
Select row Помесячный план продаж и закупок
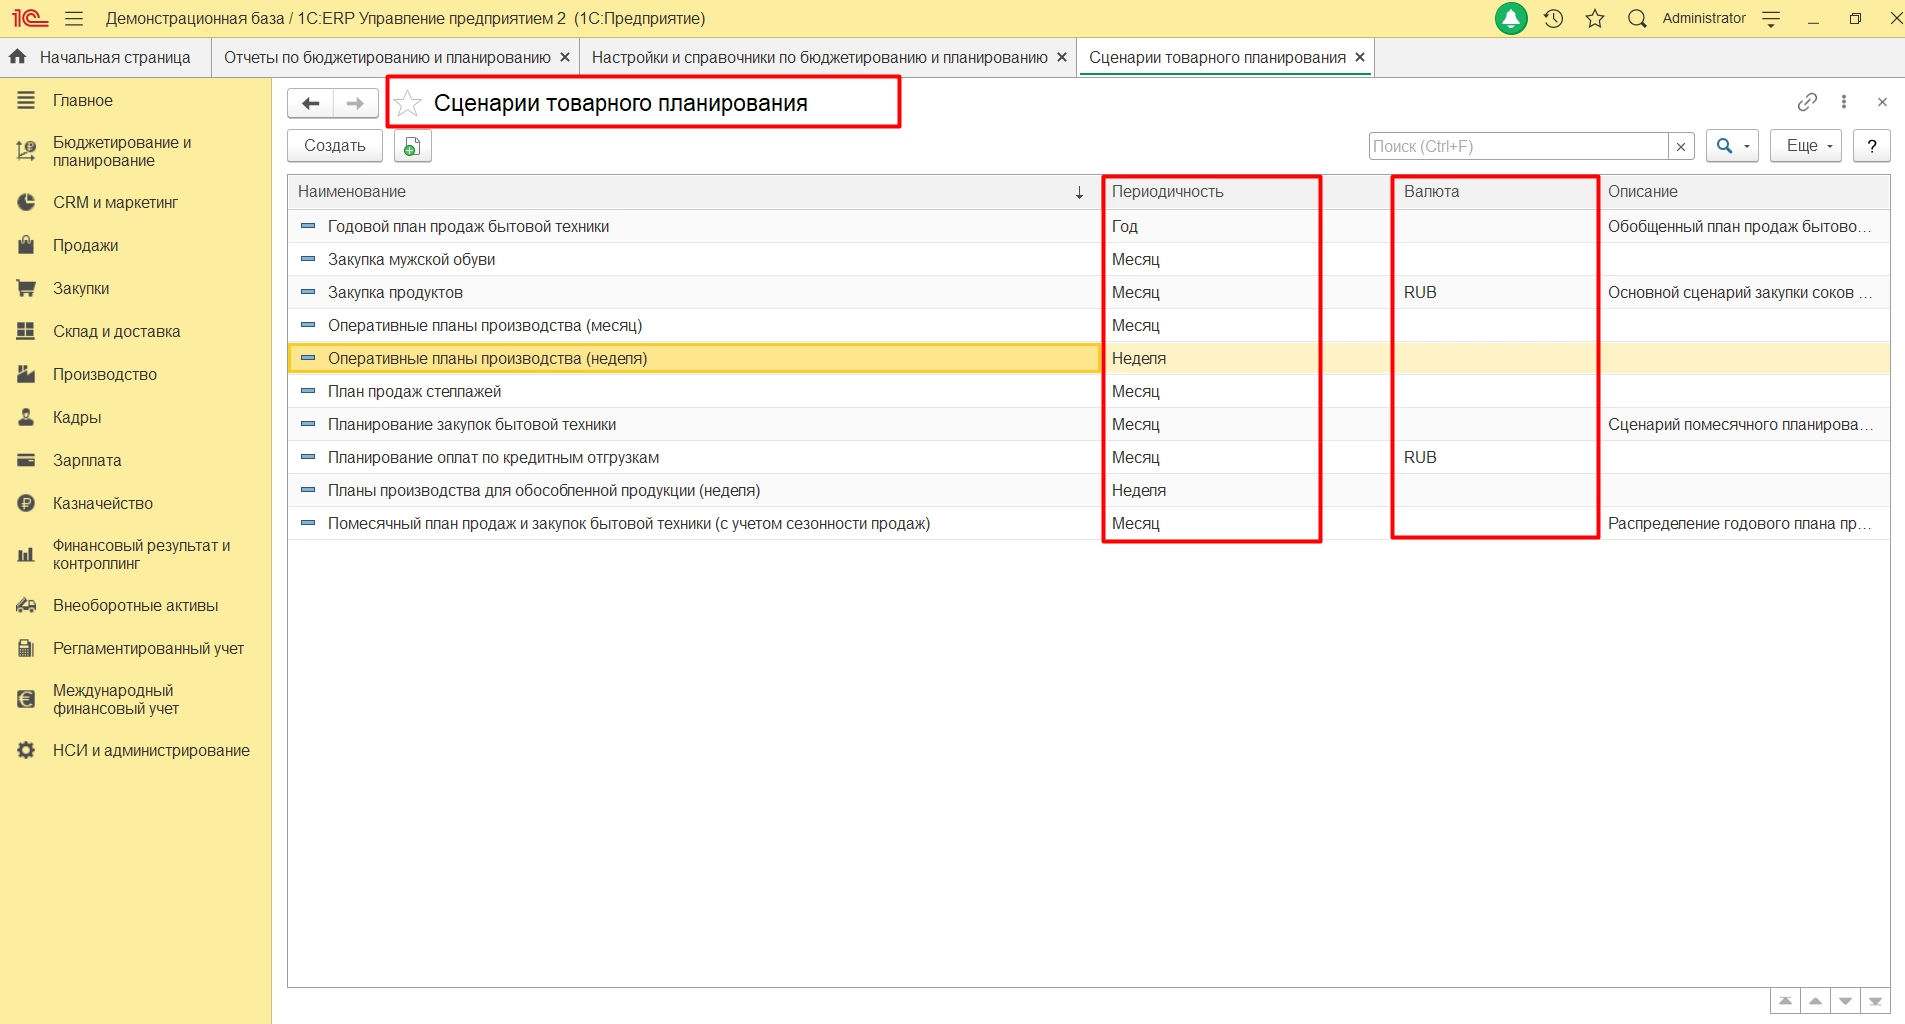[x=1089, y=523]
